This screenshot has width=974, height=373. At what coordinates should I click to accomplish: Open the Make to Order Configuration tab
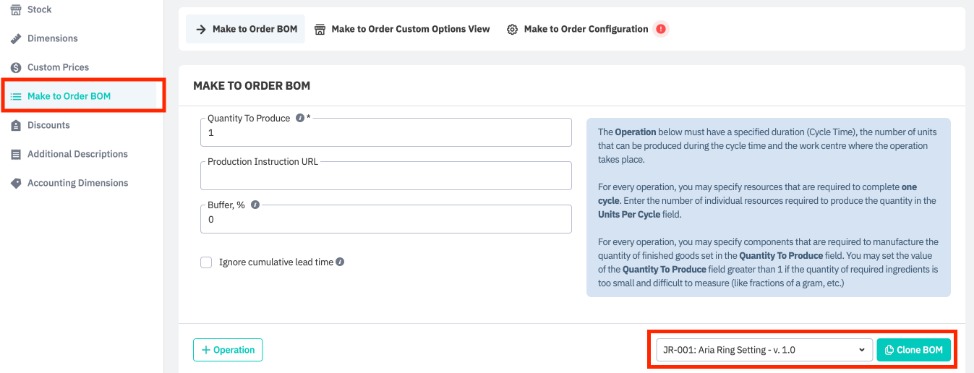pyautogui.click(x=578, y=29)
